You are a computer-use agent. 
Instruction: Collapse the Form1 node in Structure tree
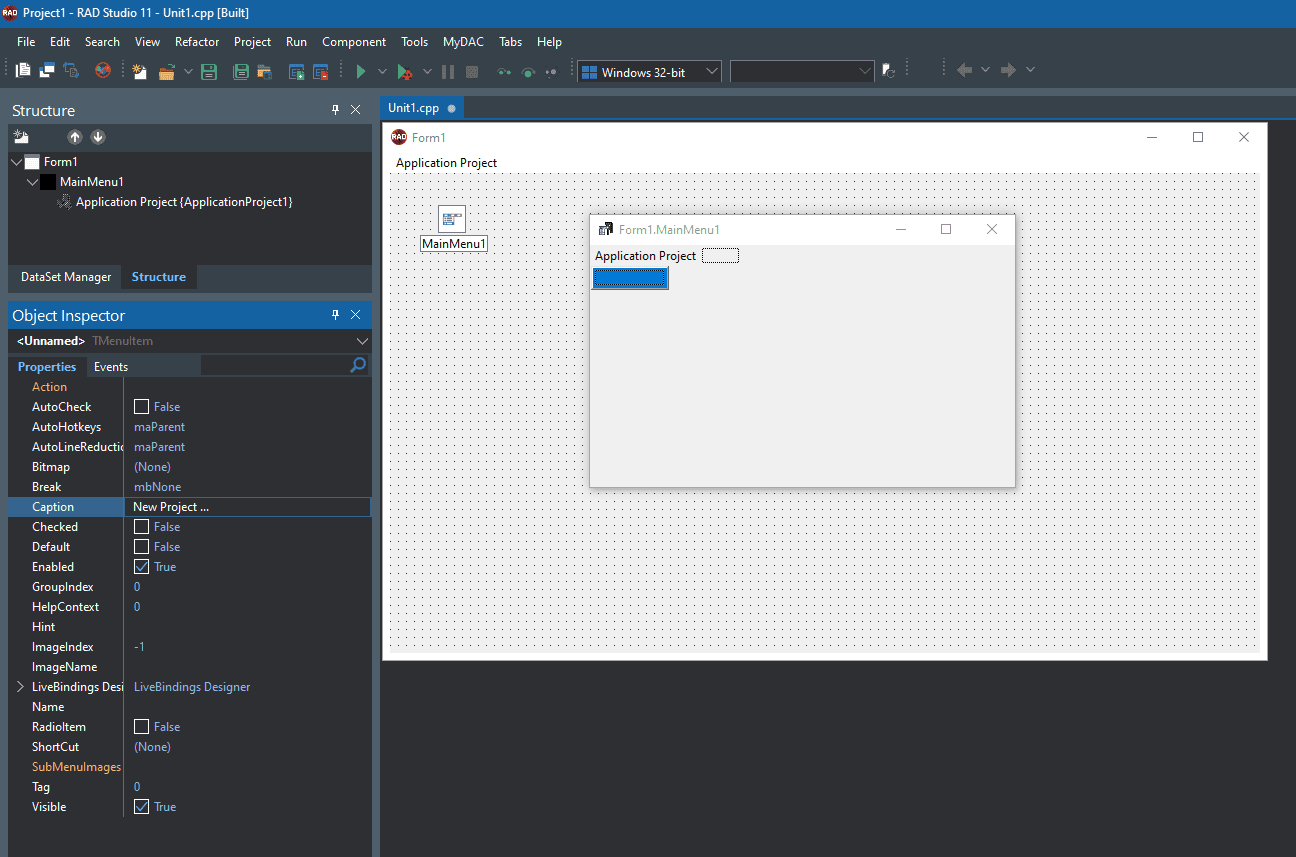(x=17, y=162)
